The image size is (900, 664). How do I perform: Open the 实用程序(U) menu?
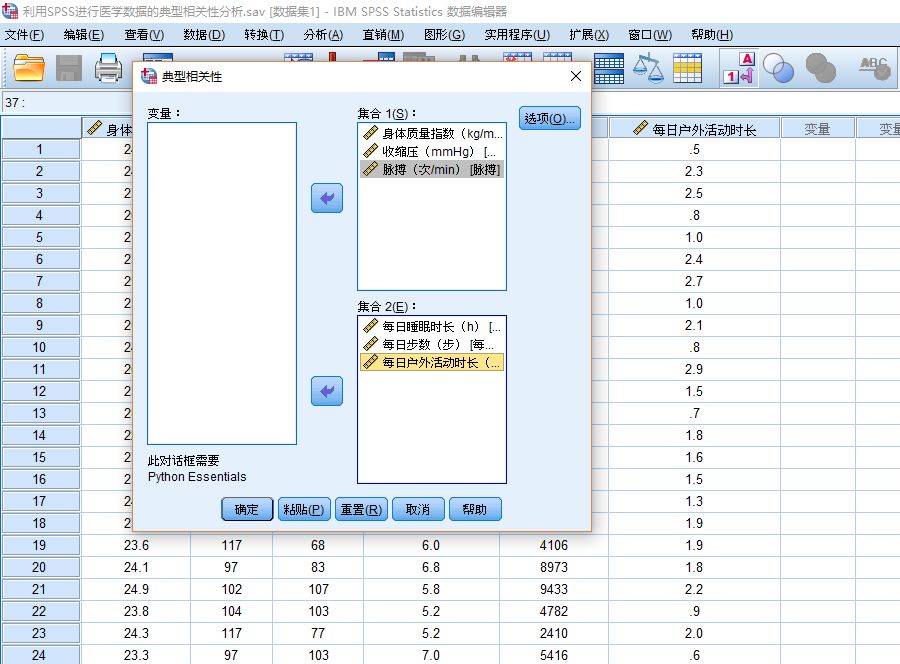point(516,33)
